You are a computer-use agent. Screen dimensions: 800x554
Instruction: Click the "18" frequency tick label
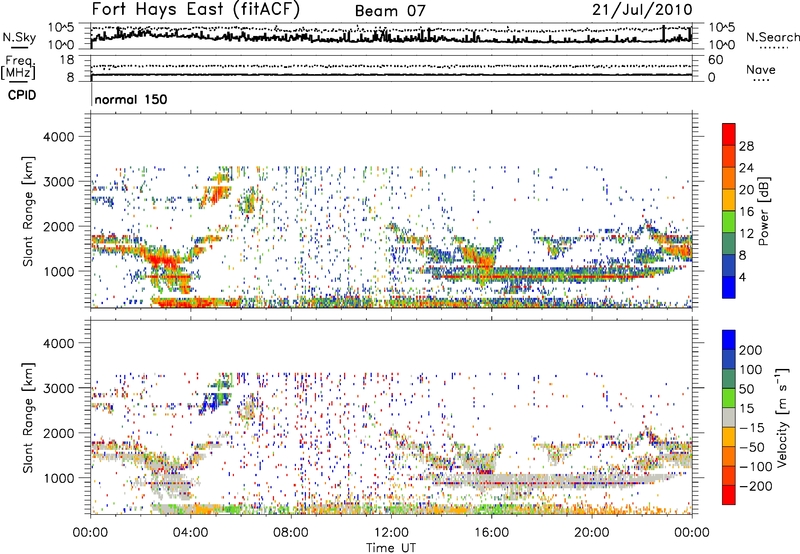(x=67, y=60)
